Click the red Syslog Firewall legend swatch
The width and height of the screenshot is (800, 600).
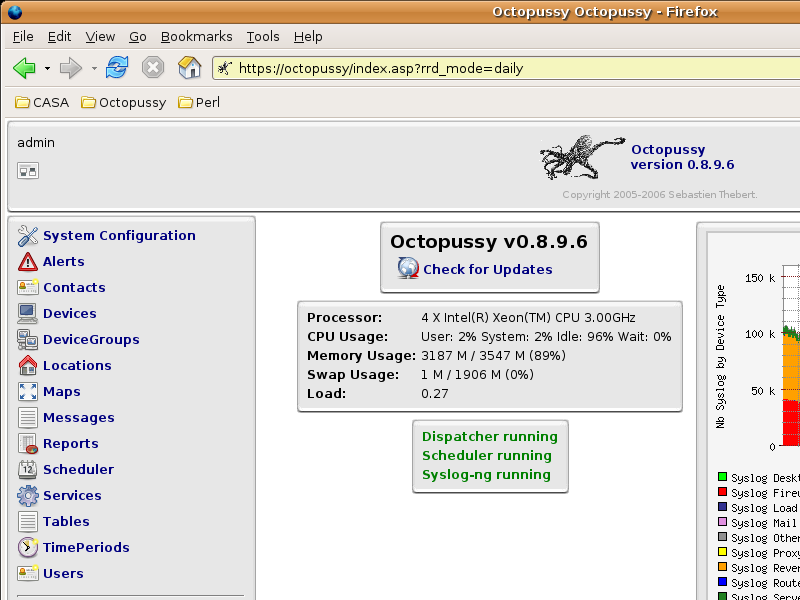point(722,492)
